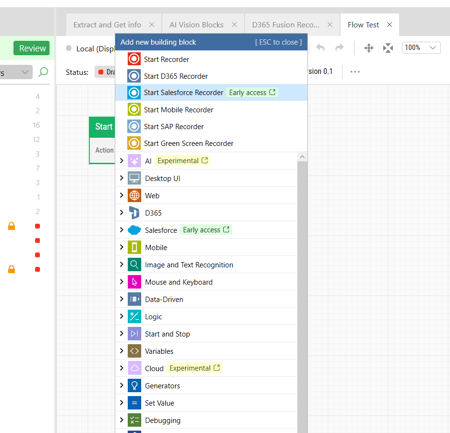The width and height of the screenshot is (450, 433).
Task: Click the green Review button
Action: point(32,48)
